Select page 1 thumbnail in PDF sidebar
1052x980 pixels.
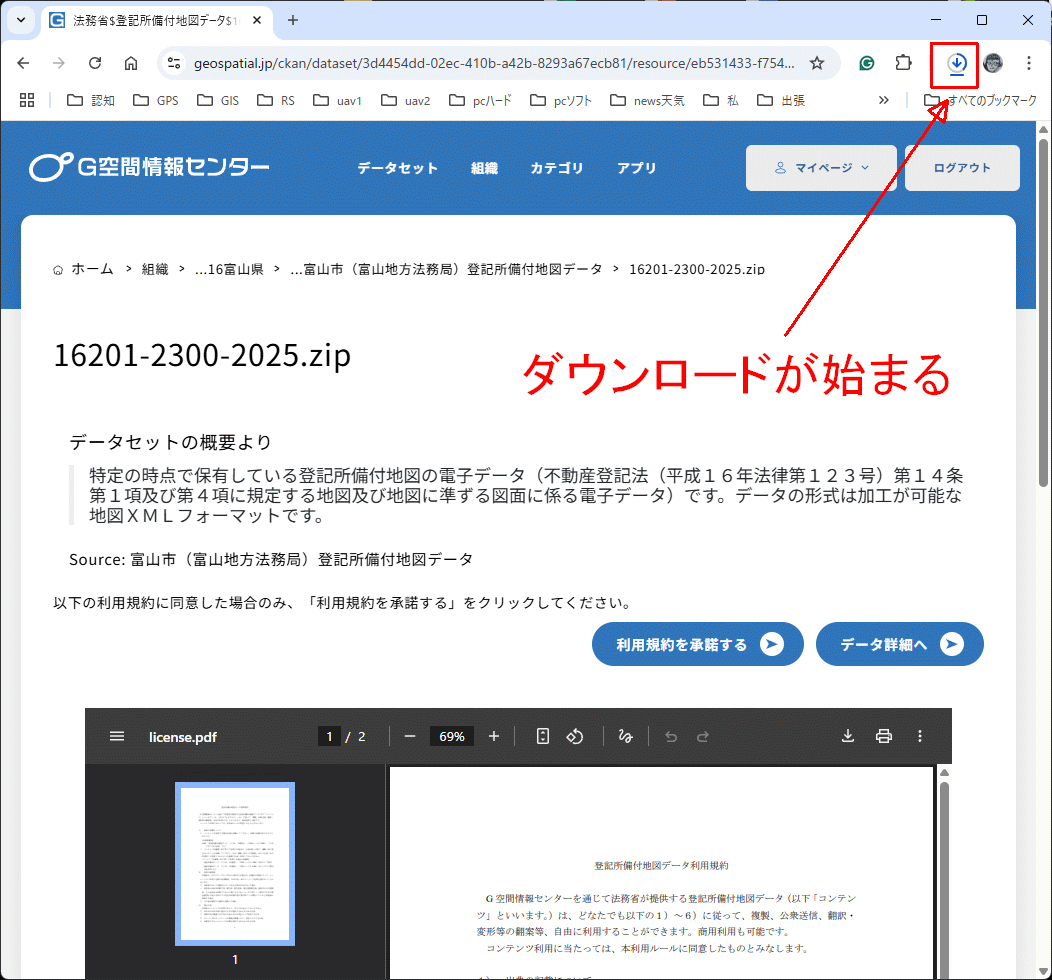click(235, 863)
